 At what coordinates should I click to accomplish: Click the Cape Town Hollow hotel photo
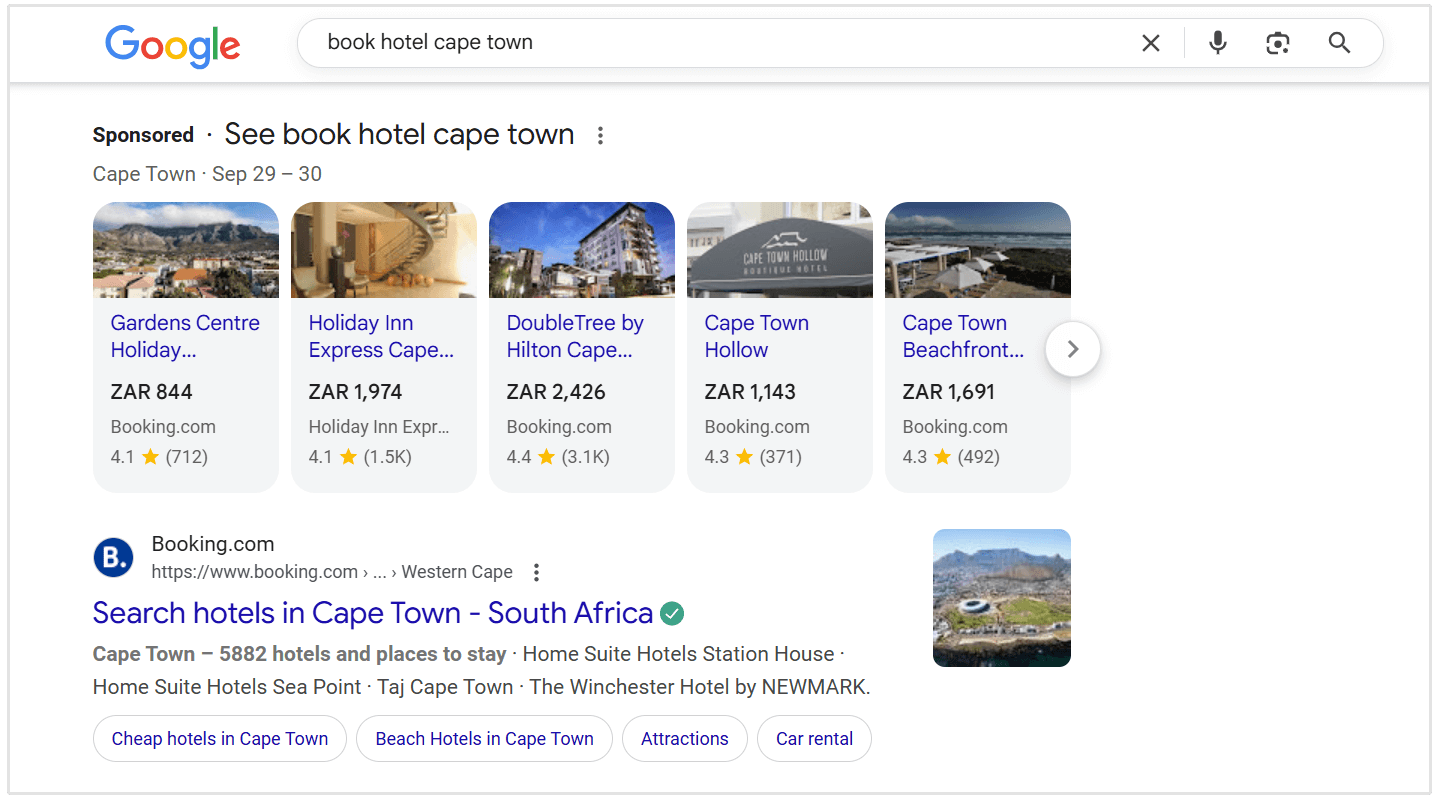[779, 249]
